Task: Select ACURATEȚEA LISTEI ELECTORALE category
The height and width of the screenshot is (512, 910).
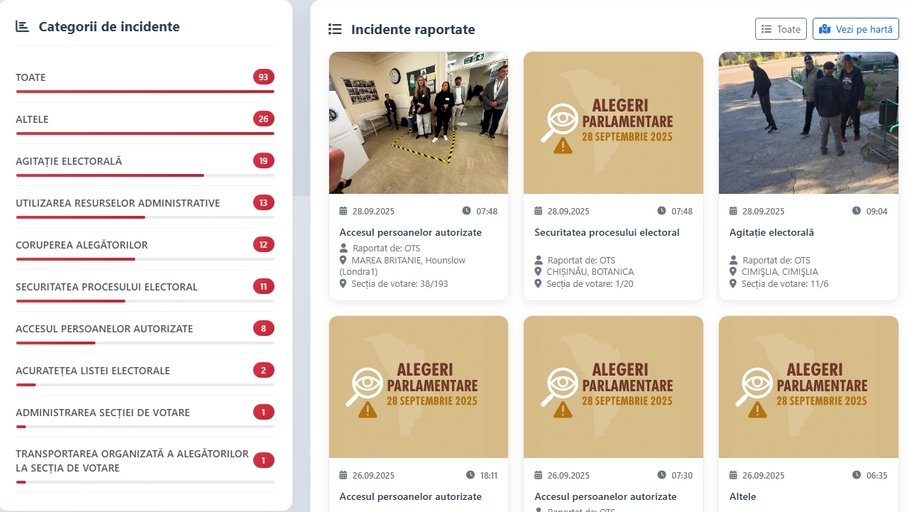Action: coord(145,370)
